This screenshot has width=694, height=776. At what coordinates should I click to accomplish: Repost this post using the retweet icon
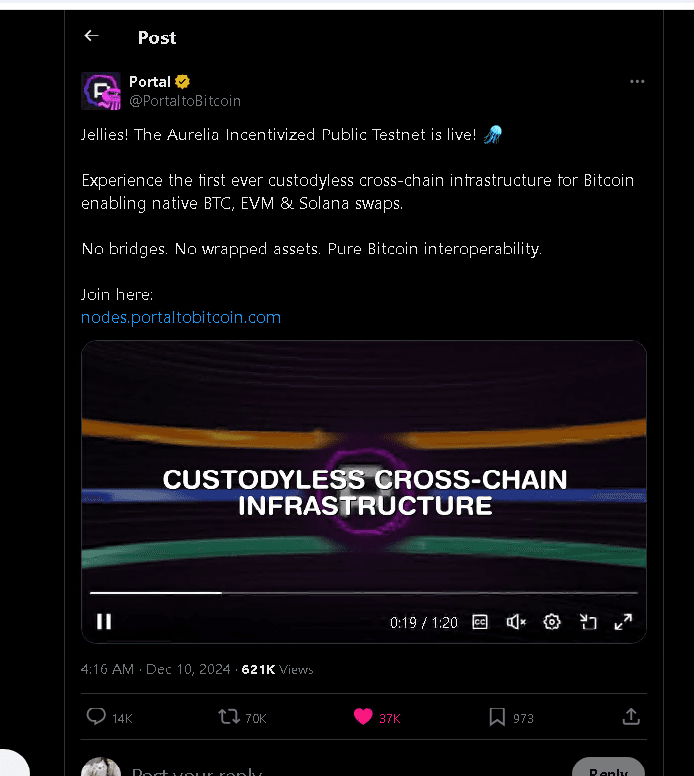pyautogui.click(x=229, y=716)
